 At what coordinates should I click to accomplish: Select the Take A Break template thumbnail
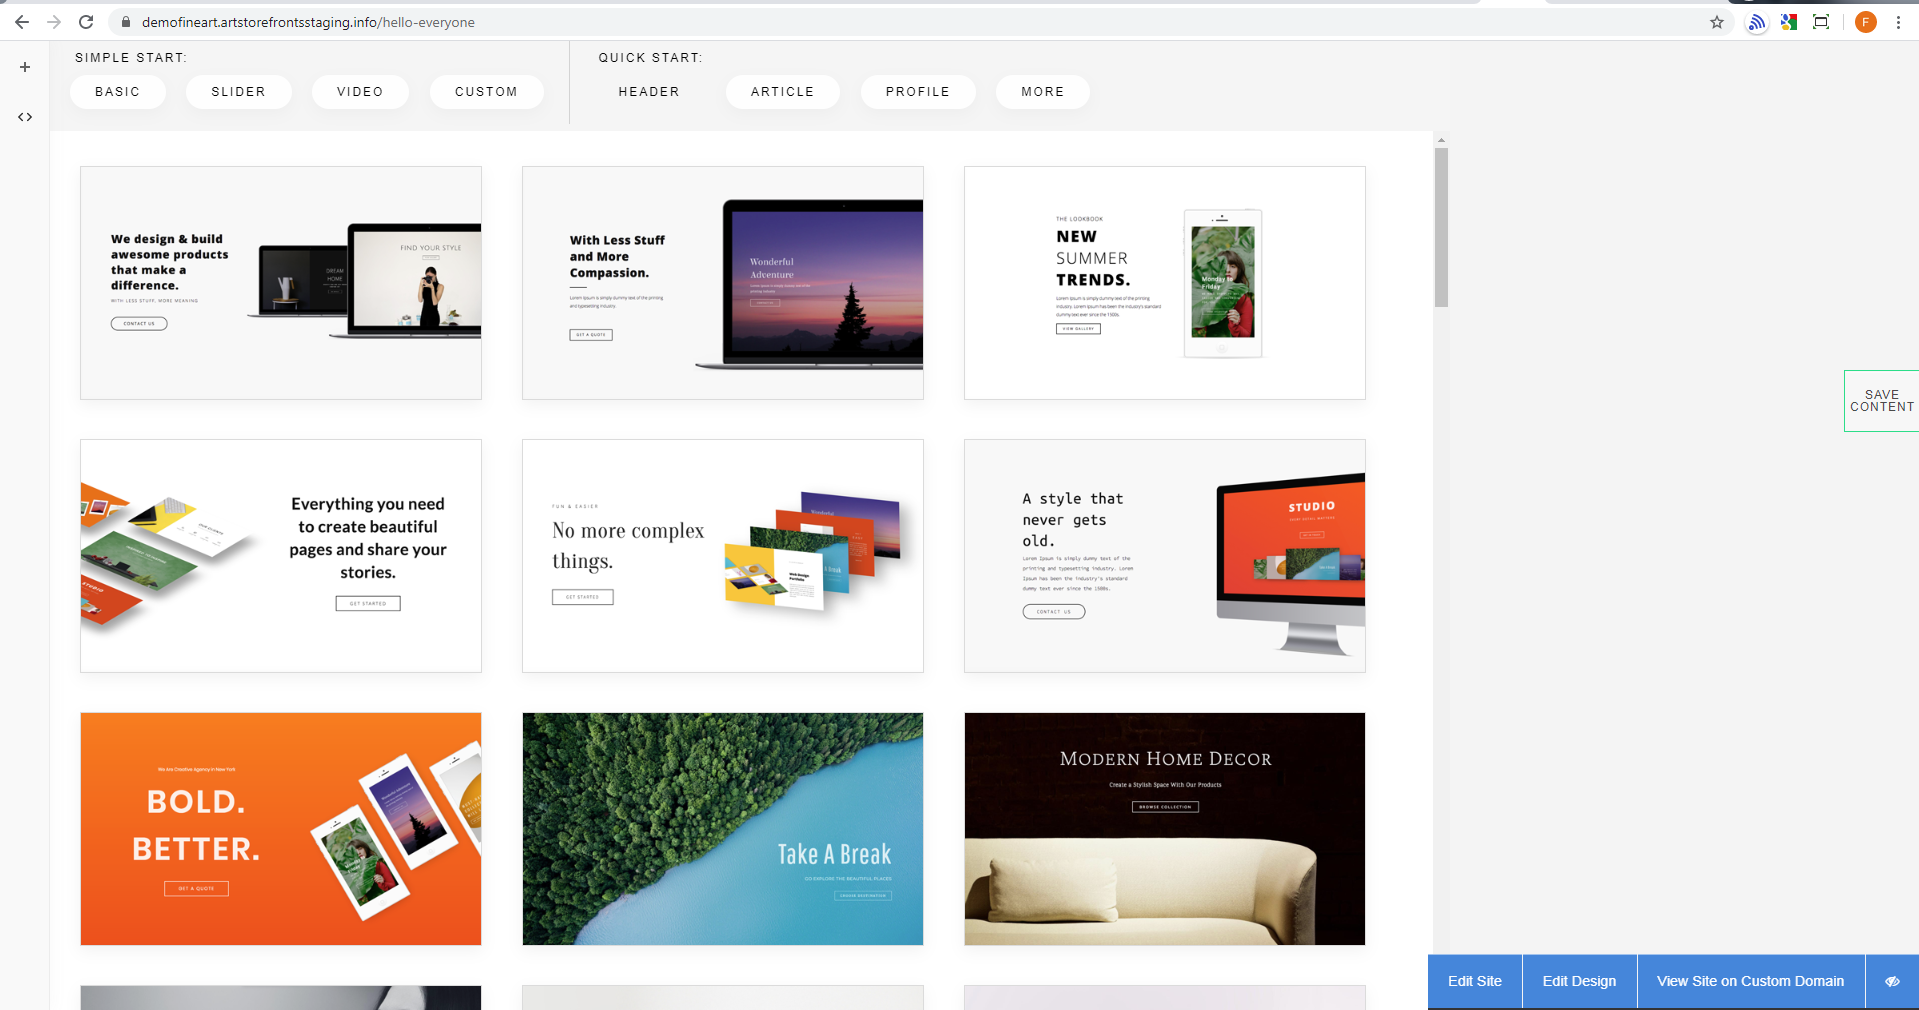722,828
